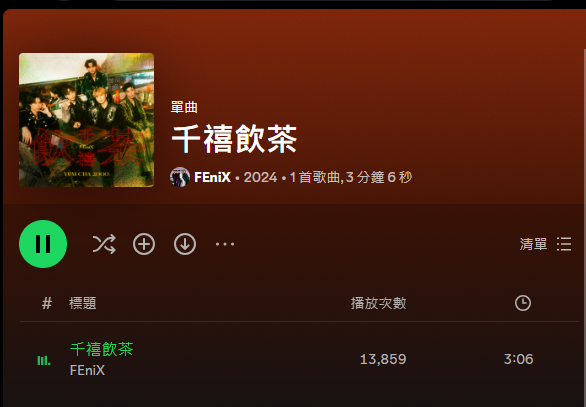The image size is (586, 407).
Task: Click the large 千禧飲茶 single title
Action: tap(234, 139)
